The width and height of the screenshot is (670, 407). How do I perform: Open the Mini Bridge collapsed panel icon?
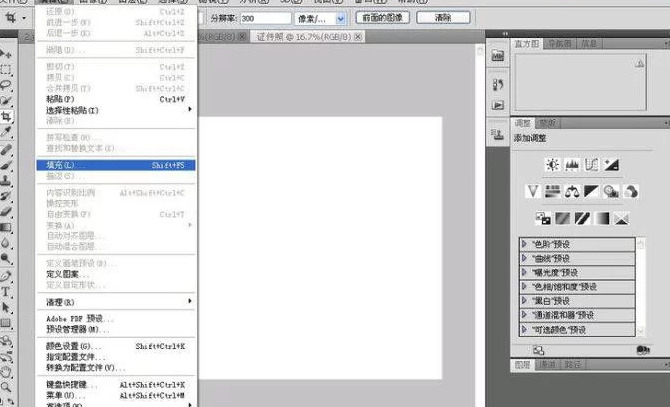[x=498, y=56]
